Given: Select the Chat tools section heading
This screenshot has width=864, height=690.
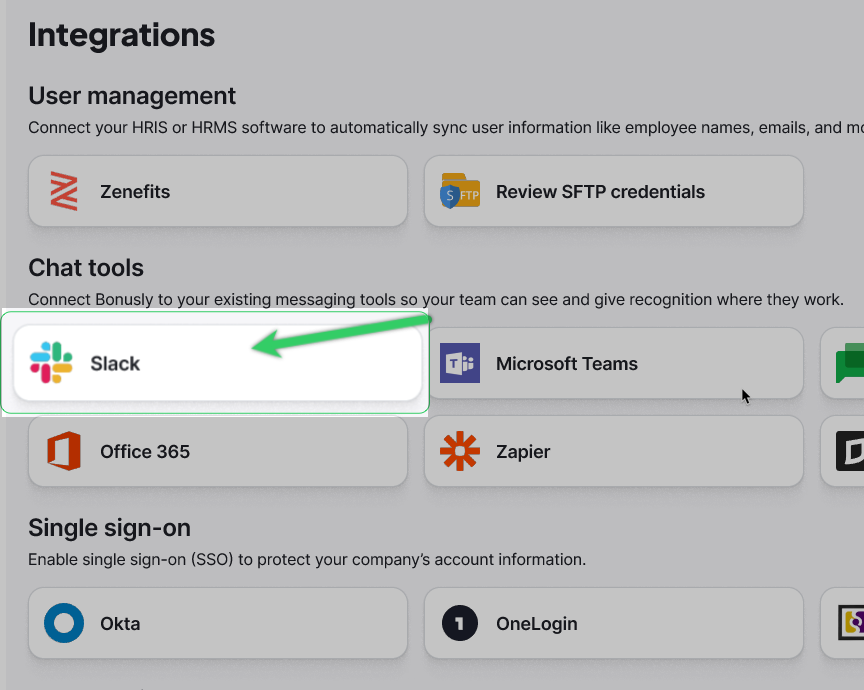Looking at the screenshot, I should [86, 268].
